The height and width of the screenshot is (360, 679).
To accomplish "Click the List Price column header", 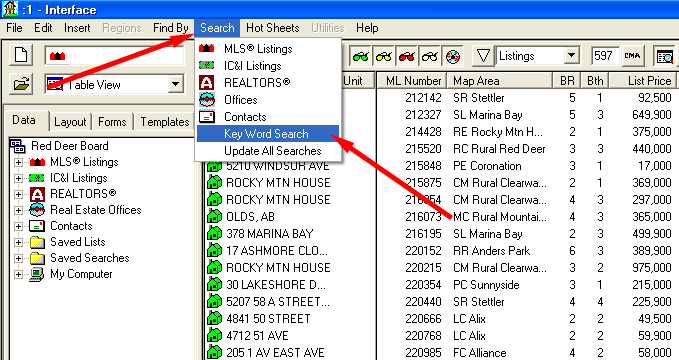I will point(642,81).
